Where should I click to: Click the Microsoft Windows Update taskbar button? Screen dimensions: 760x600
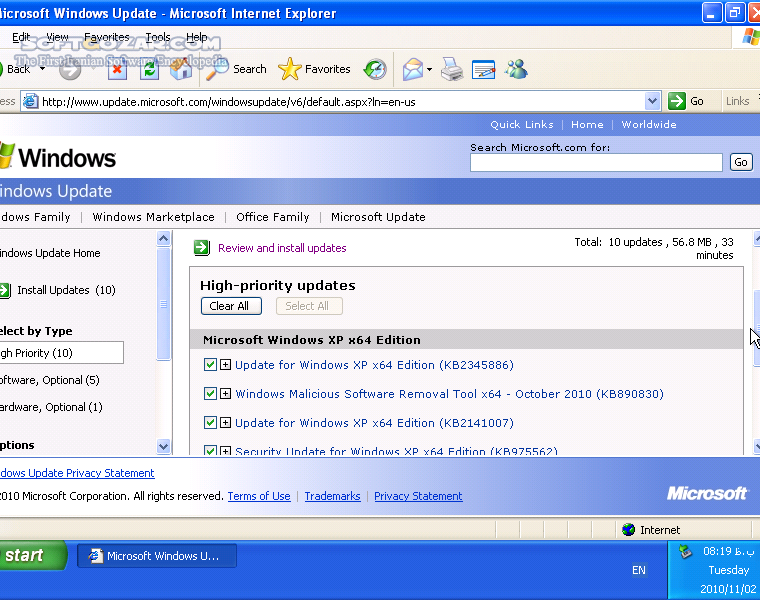157,556
